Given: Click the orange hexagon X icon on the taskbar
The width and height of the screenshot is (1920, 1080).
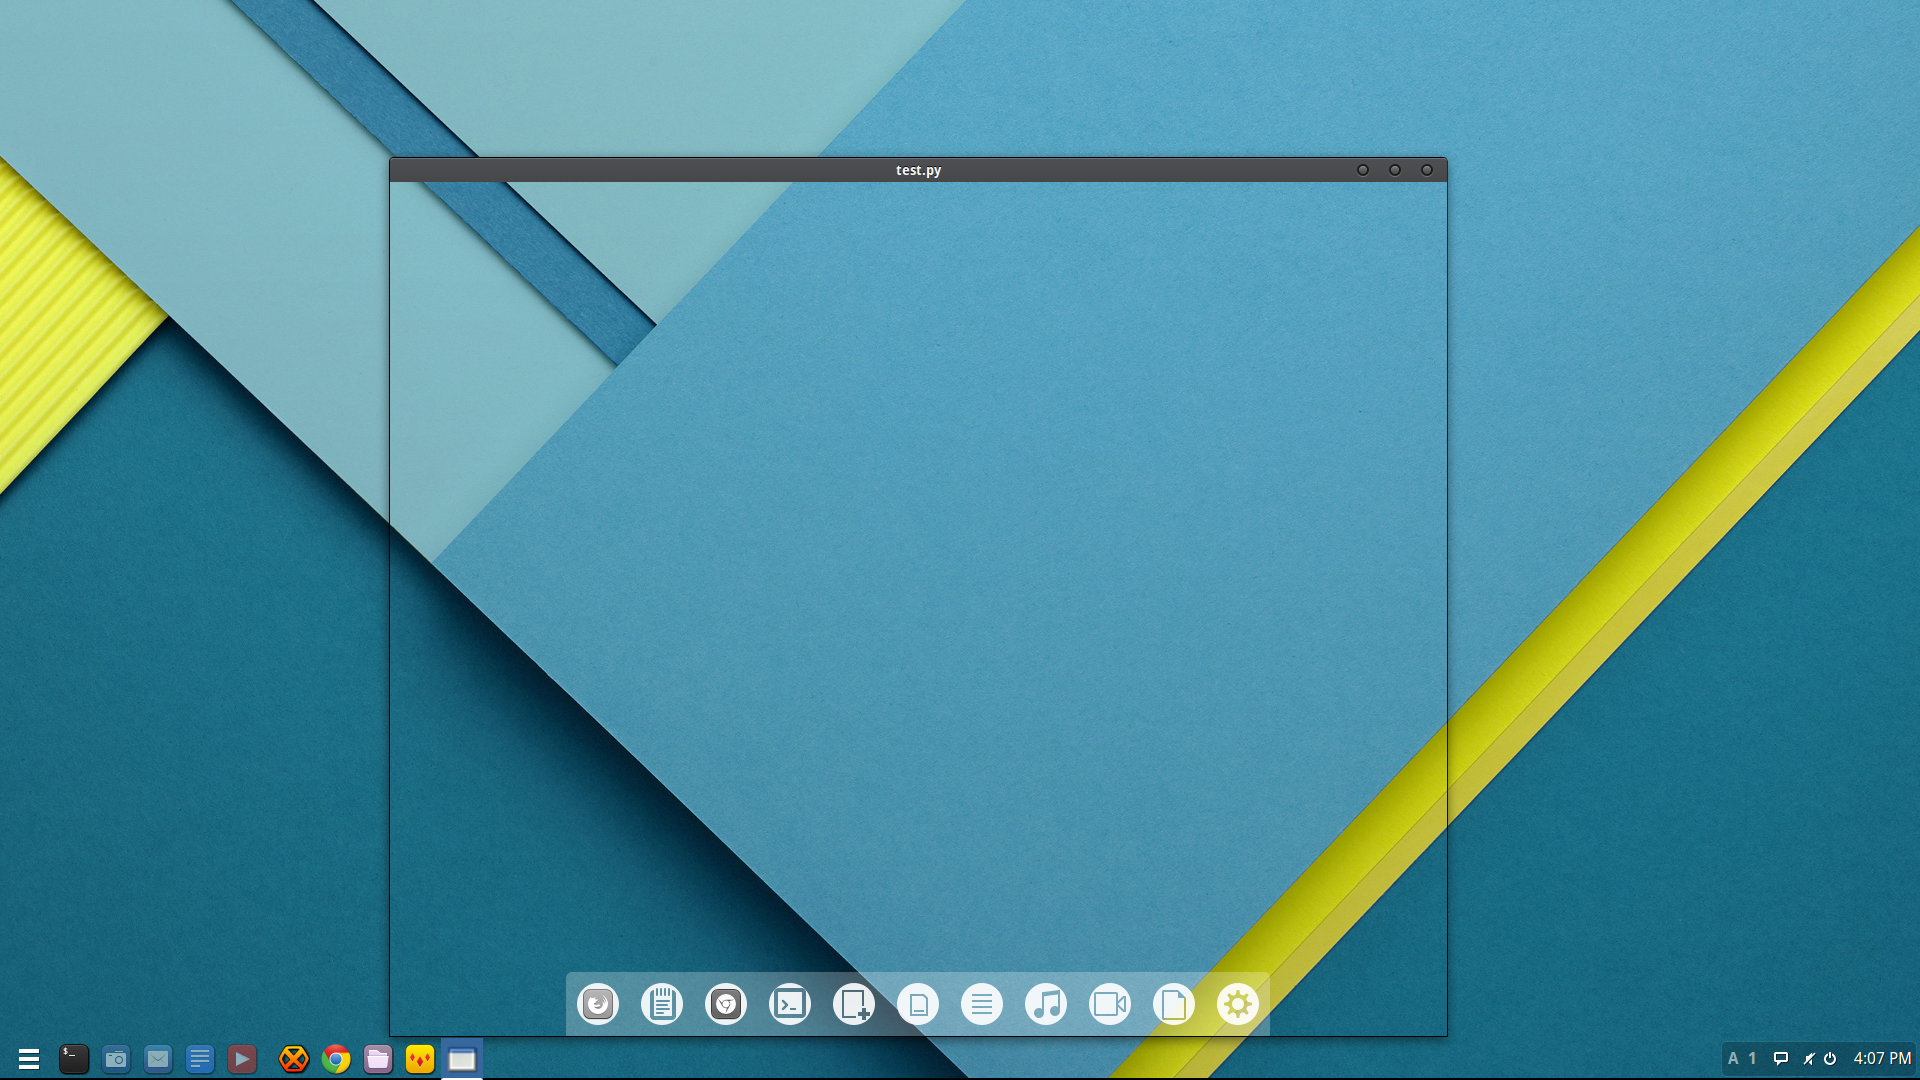Looking at the screenshot, I should 294,1059.
